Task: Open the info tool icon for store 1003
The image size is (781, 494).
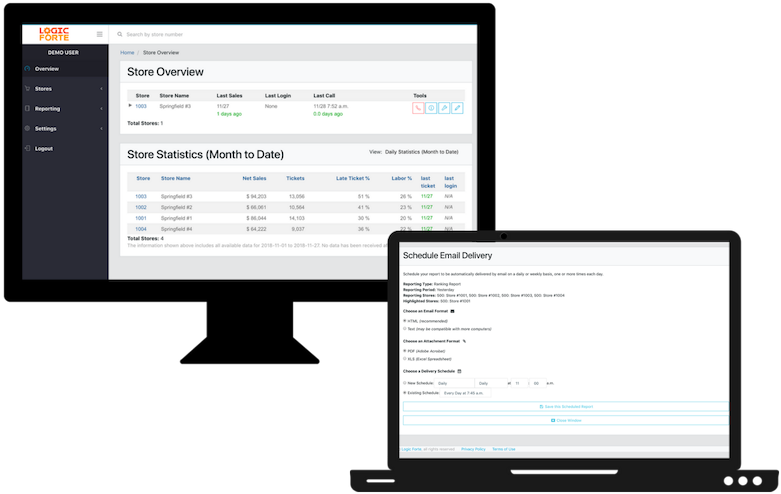Action: (x=431, y=108)
